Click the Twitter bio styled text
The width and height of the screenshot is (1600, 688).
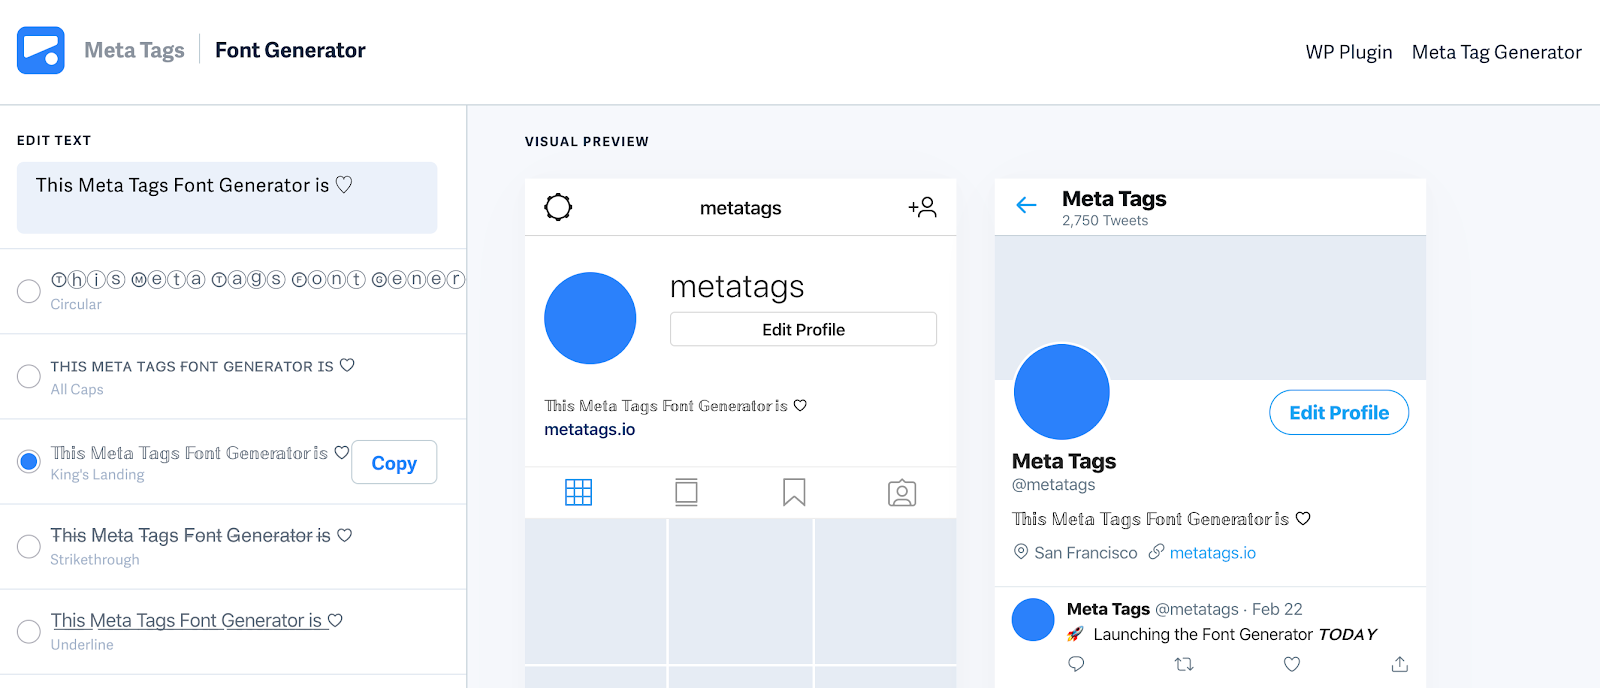1161,518
